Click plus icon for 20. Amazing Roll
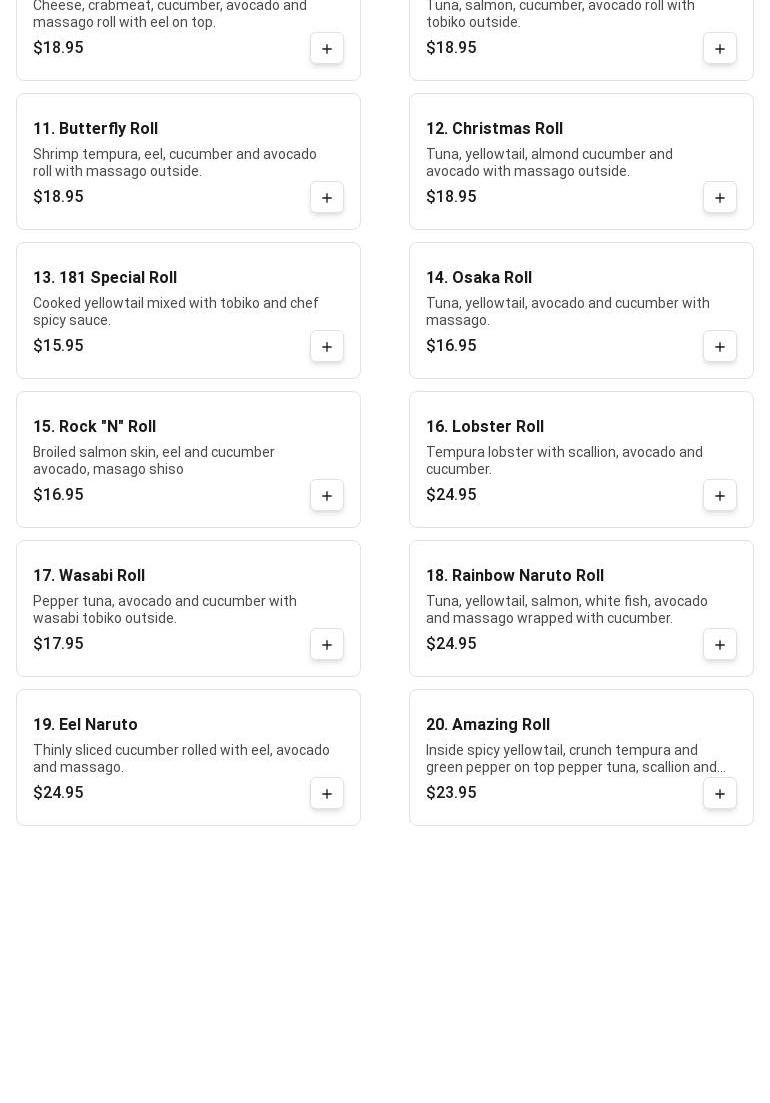Screen dimensions: 770x1103 coord(720,794)
